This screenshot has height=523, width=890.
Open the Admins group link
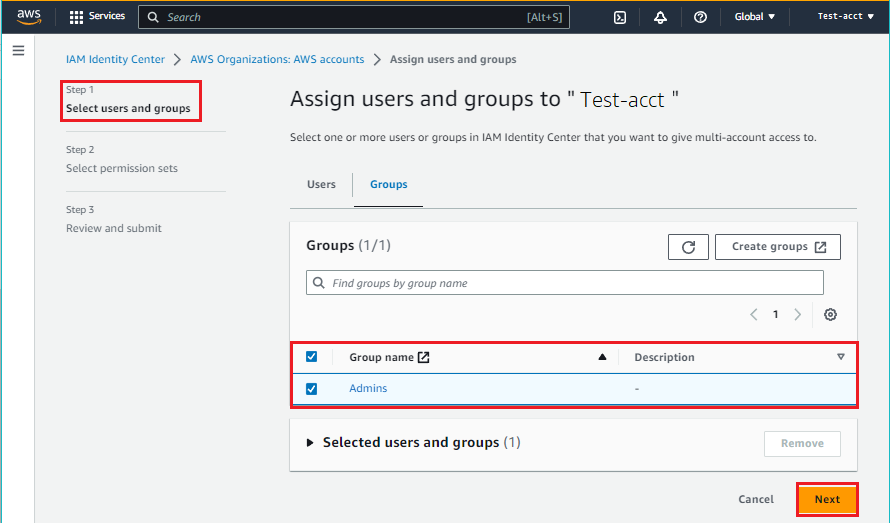coord(368,388)
